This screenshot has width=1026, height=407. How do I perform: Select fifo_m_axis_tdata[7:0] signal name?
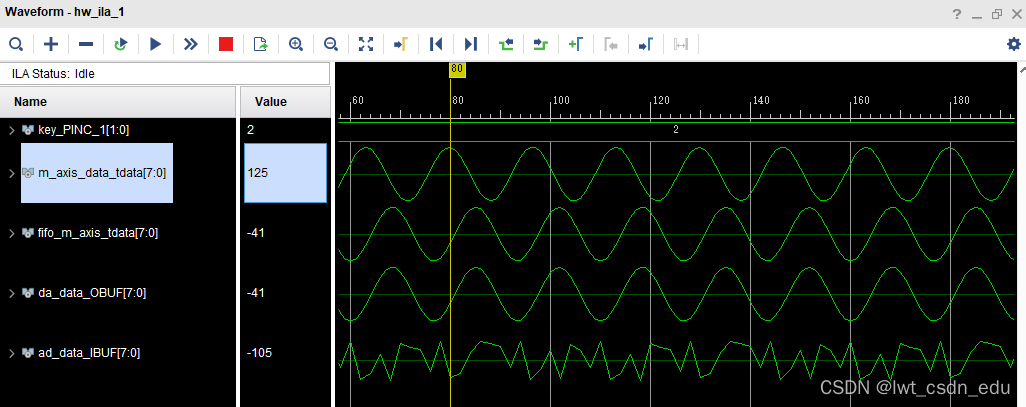pos(97,232)
